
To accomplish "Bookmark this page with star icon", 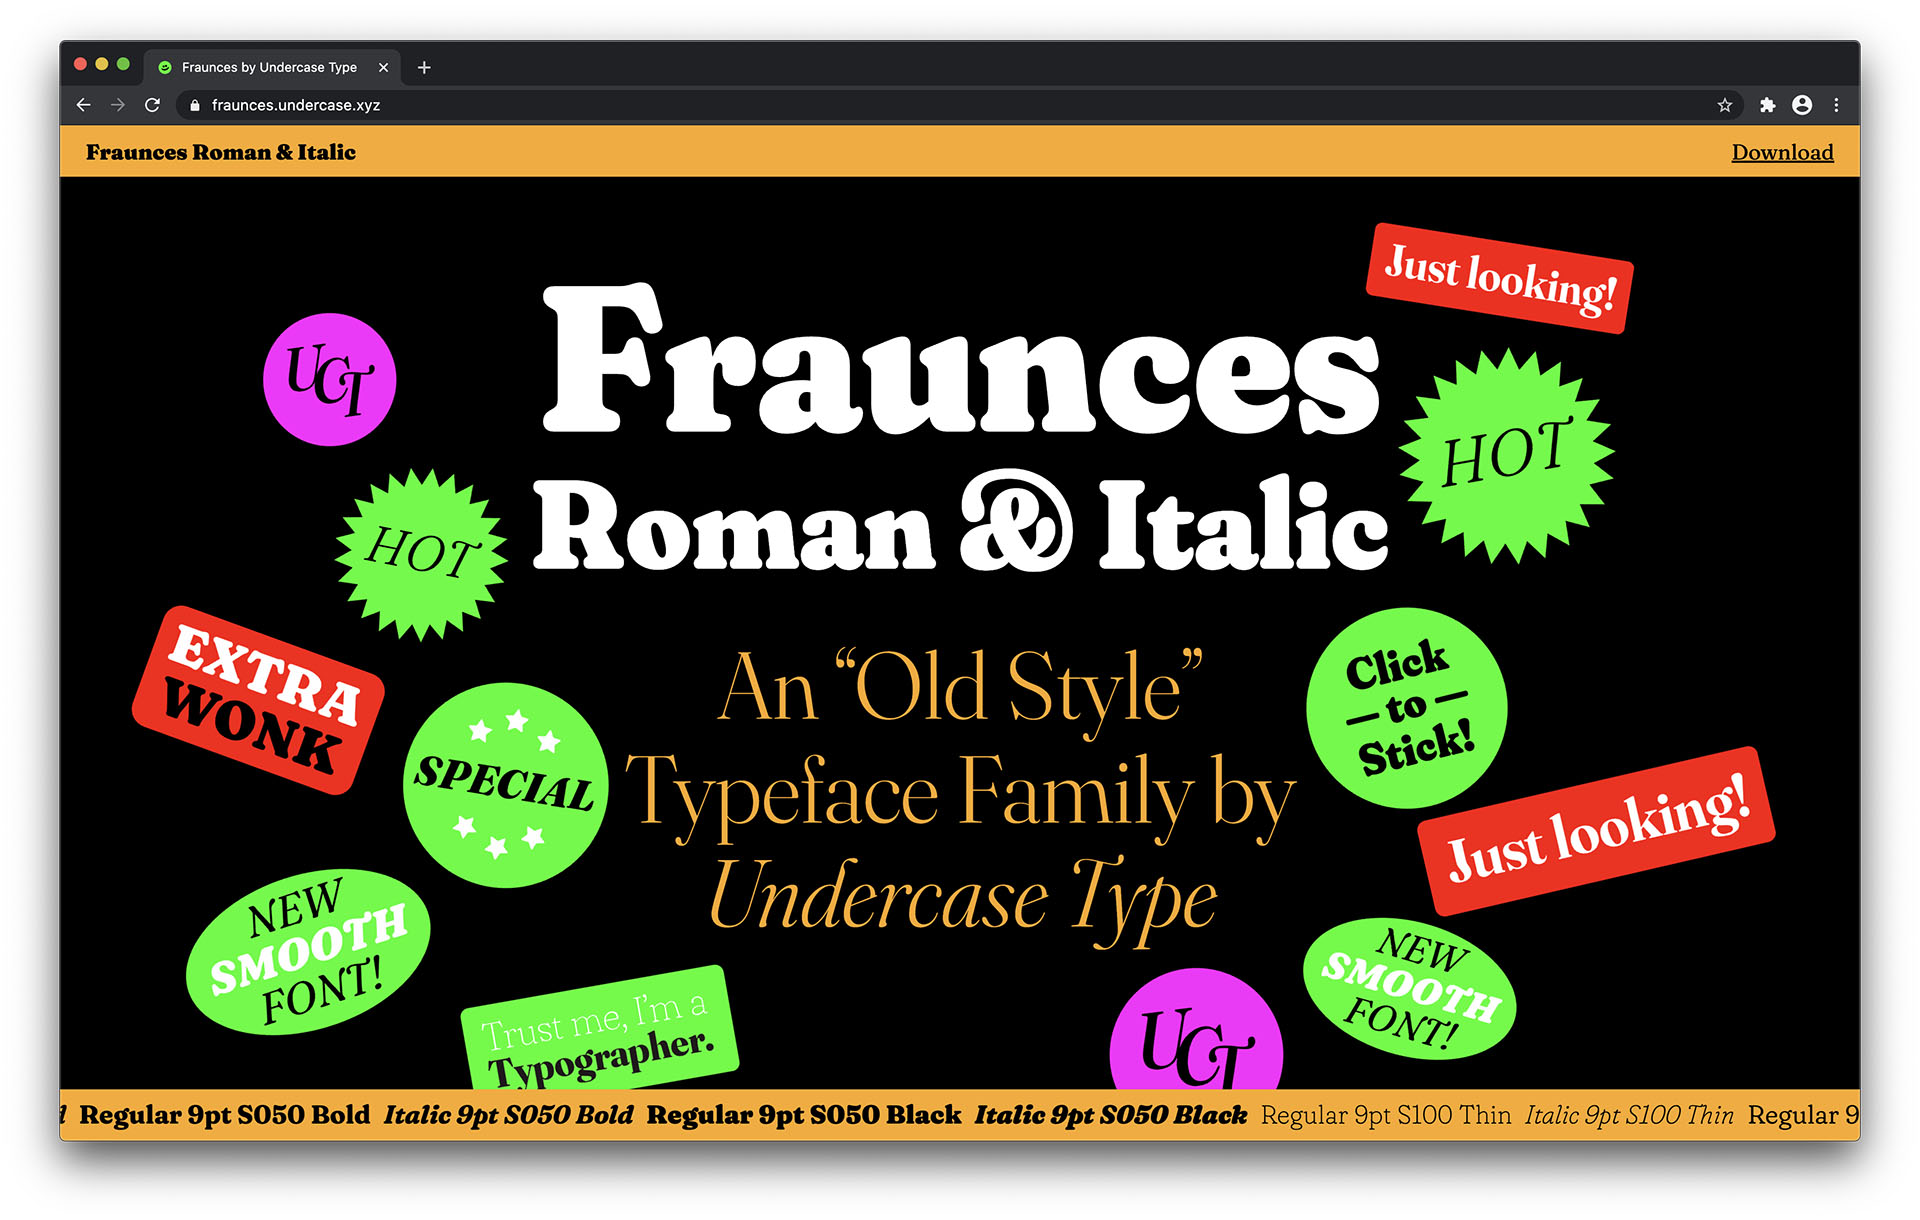I will 1725,105.
